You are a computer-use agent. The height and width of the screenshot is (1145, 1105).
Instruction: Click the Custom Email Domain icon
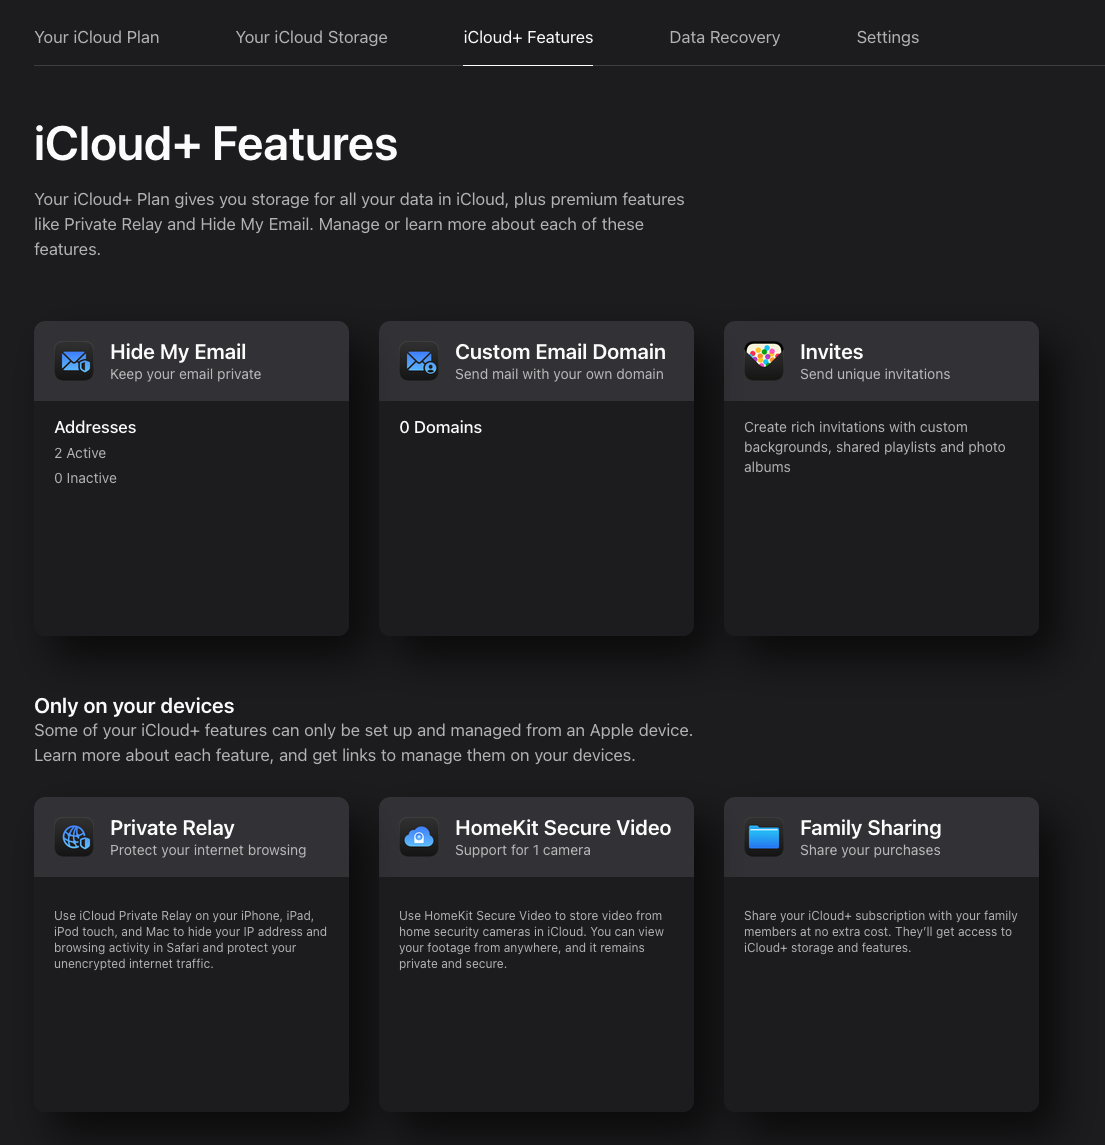[418, 361]
